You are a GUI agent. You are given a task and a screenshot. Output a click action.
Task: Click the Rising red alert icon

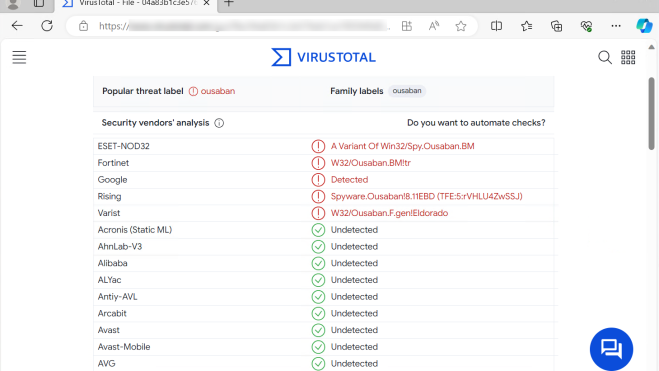point(318,196)
